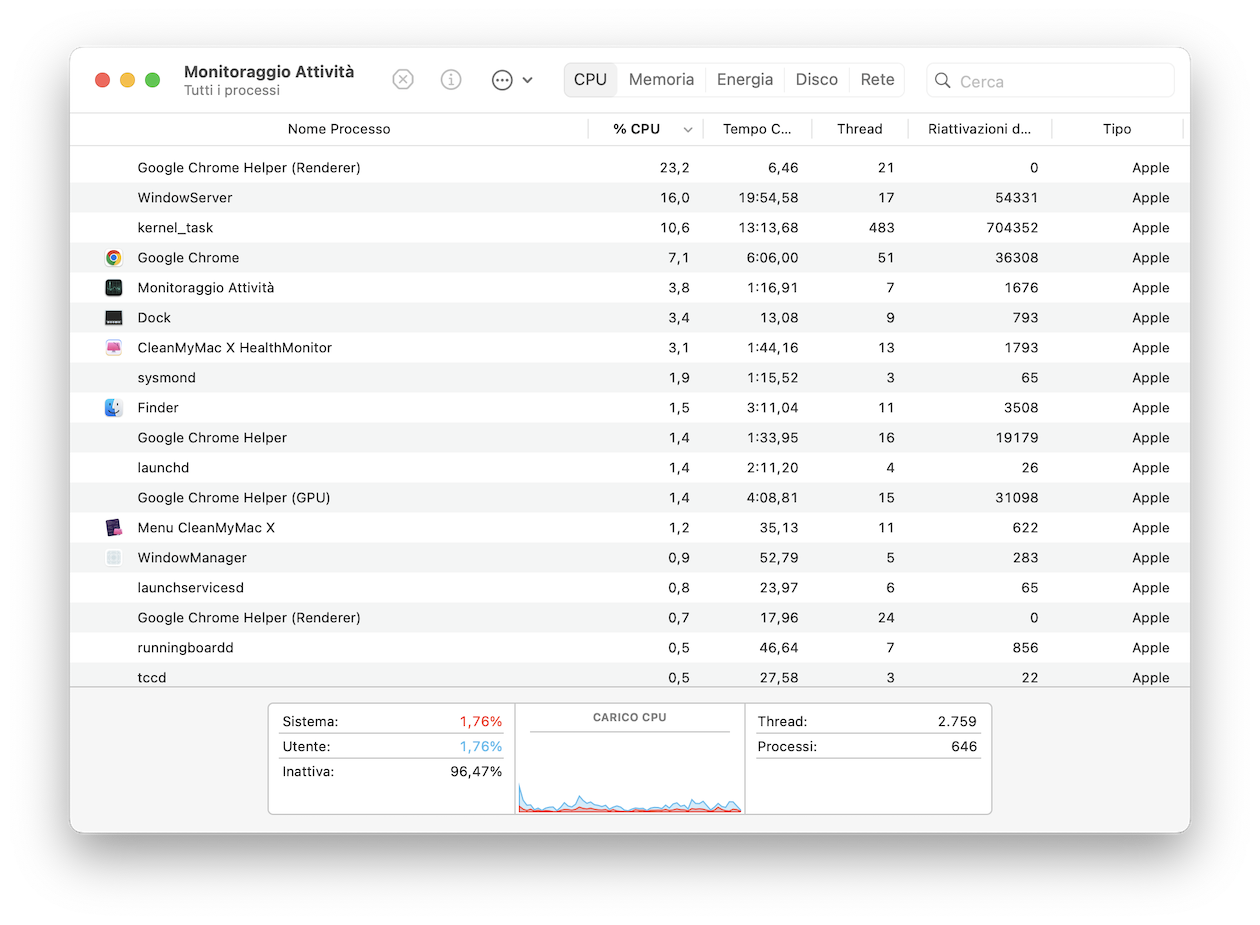Toggle the % CPU sort direction arrow

688,130
